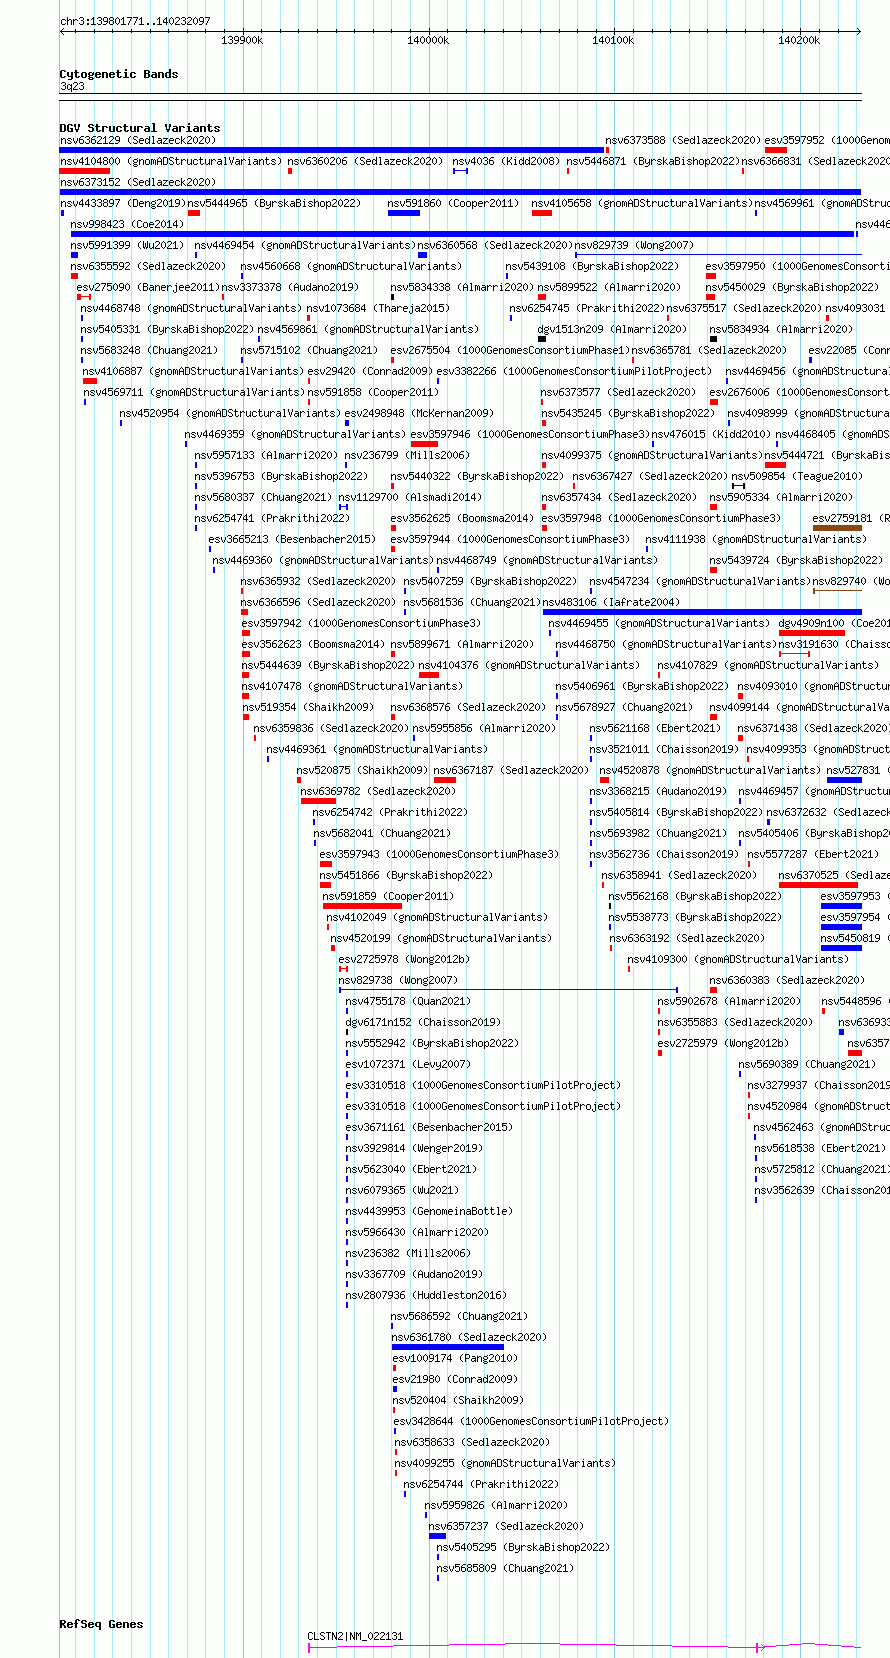The image size is (890, 1658).
Task: Open variant nsv6373152 (Sedlazeck2020)
Action: click(137, 182)
